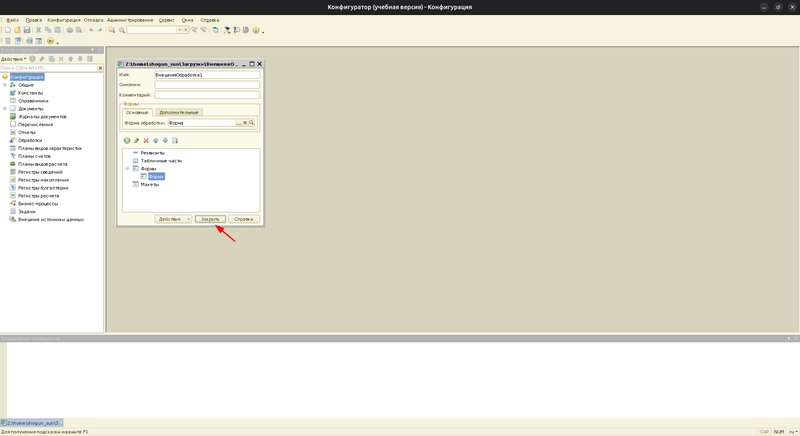Click the configuration search field

pos(48,68)
